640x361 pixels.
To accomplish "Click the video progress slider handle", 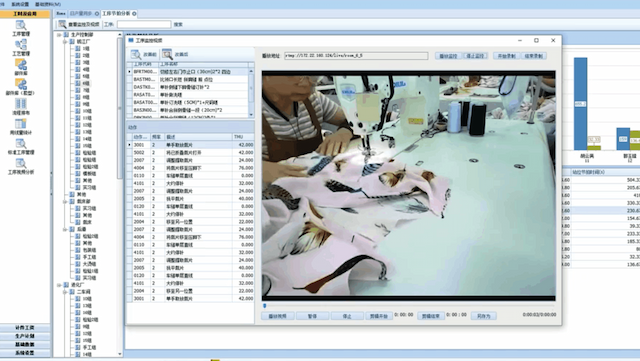I will pos(264,305).
